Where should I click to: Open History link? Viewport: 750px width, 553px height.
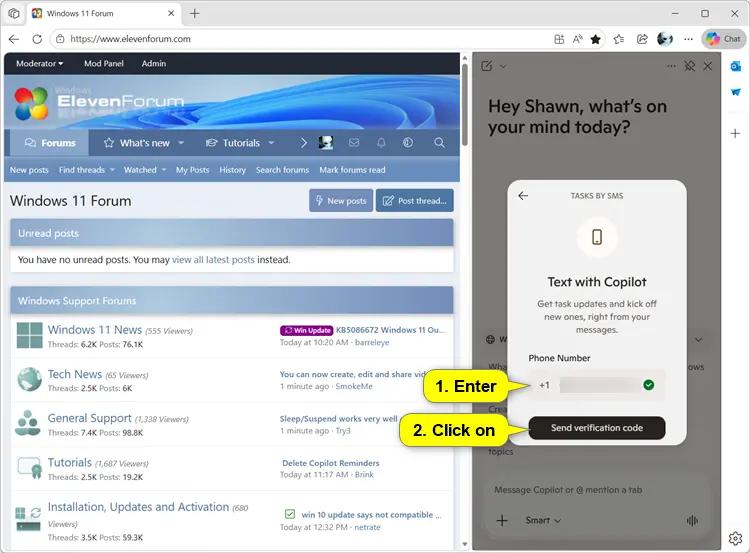(232, 170)
